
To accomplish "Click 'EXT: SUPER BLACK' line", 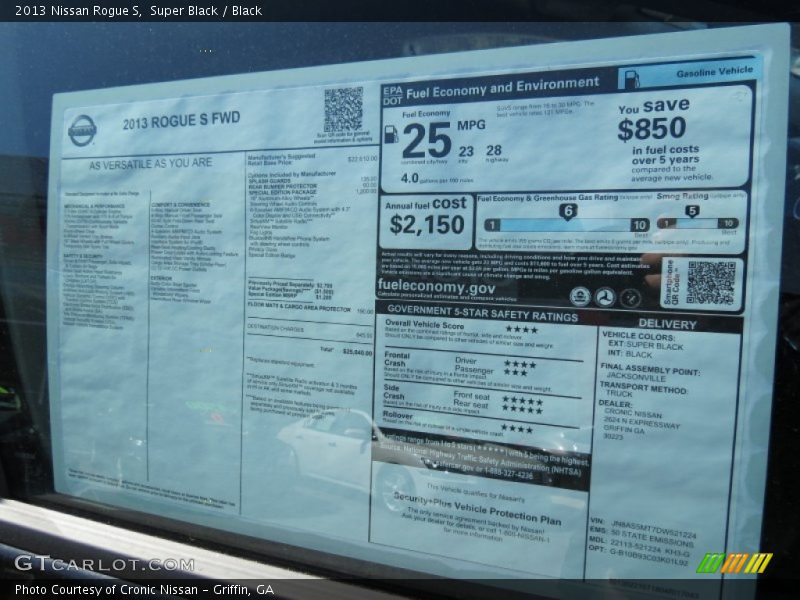I will pyautogui.click(x=645, y=345).
